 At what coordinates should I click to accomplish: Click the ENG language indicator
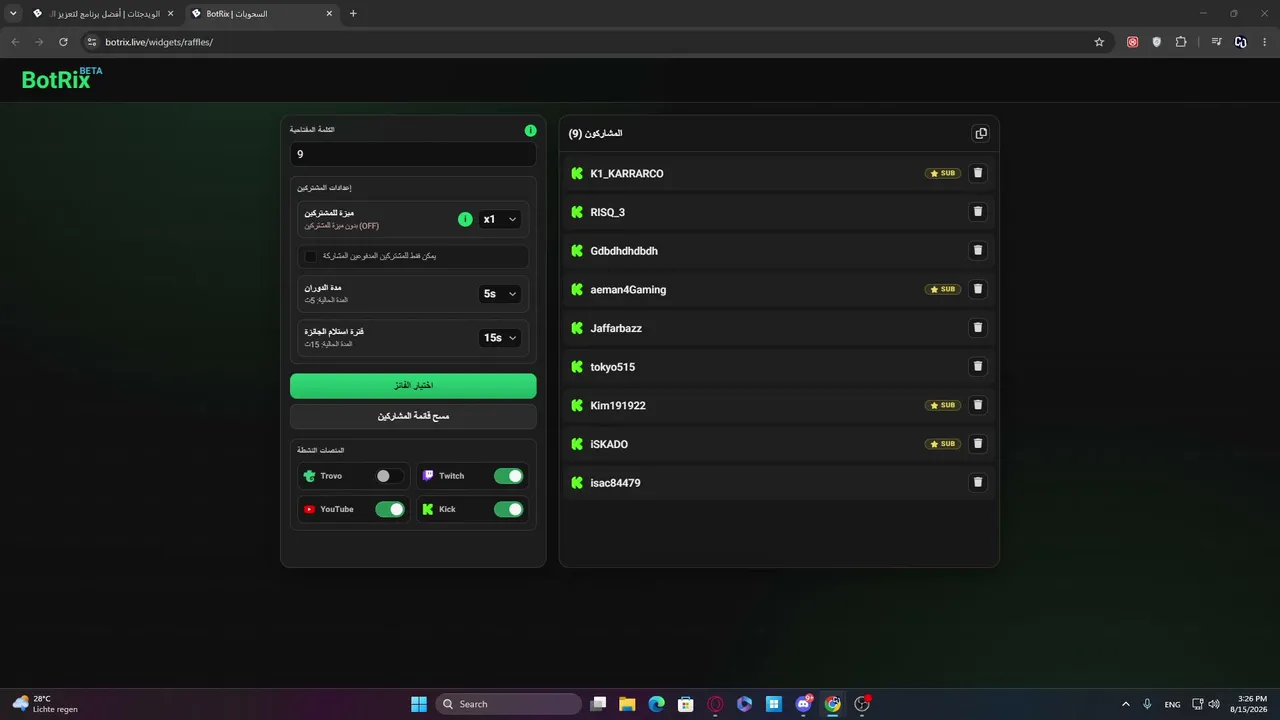[x=1173, y=704]
